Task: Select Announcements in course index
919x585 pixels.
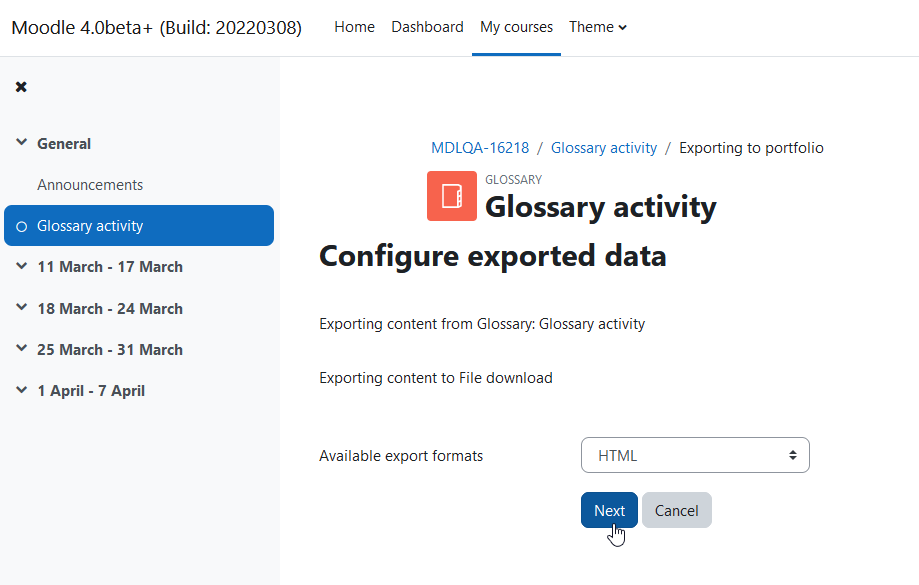Action: pyautogui.click(x=90, y=185)
